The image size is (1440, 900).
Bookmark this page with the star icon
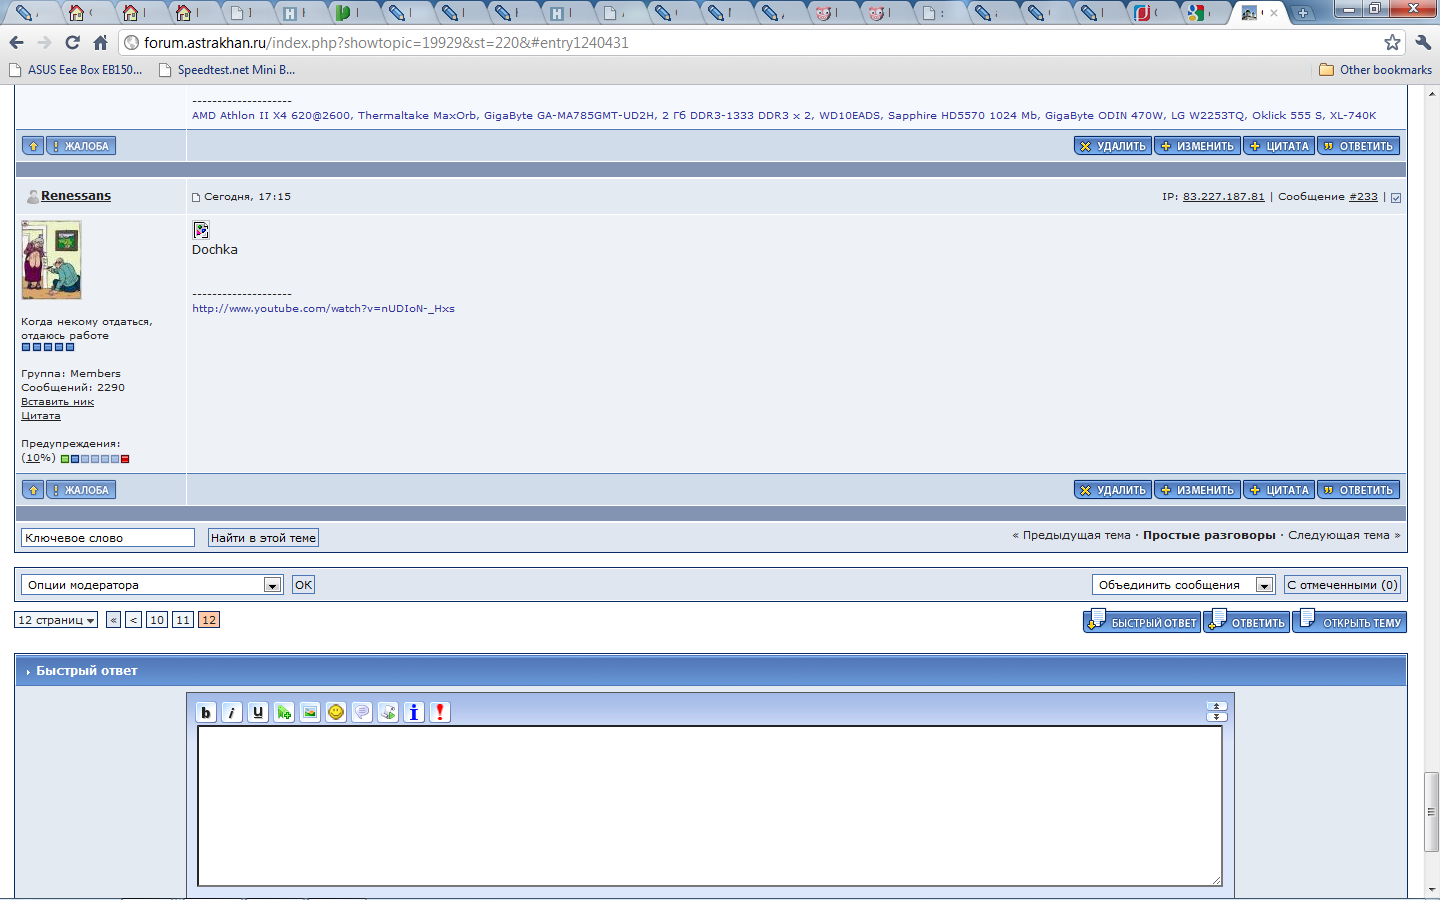1392,42
